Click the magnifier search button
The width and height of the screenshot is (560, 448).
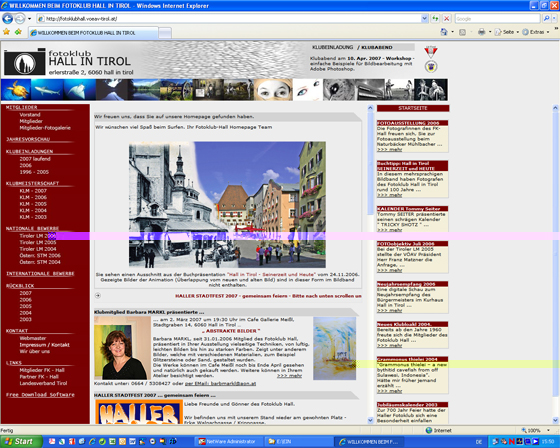point(546,19)
